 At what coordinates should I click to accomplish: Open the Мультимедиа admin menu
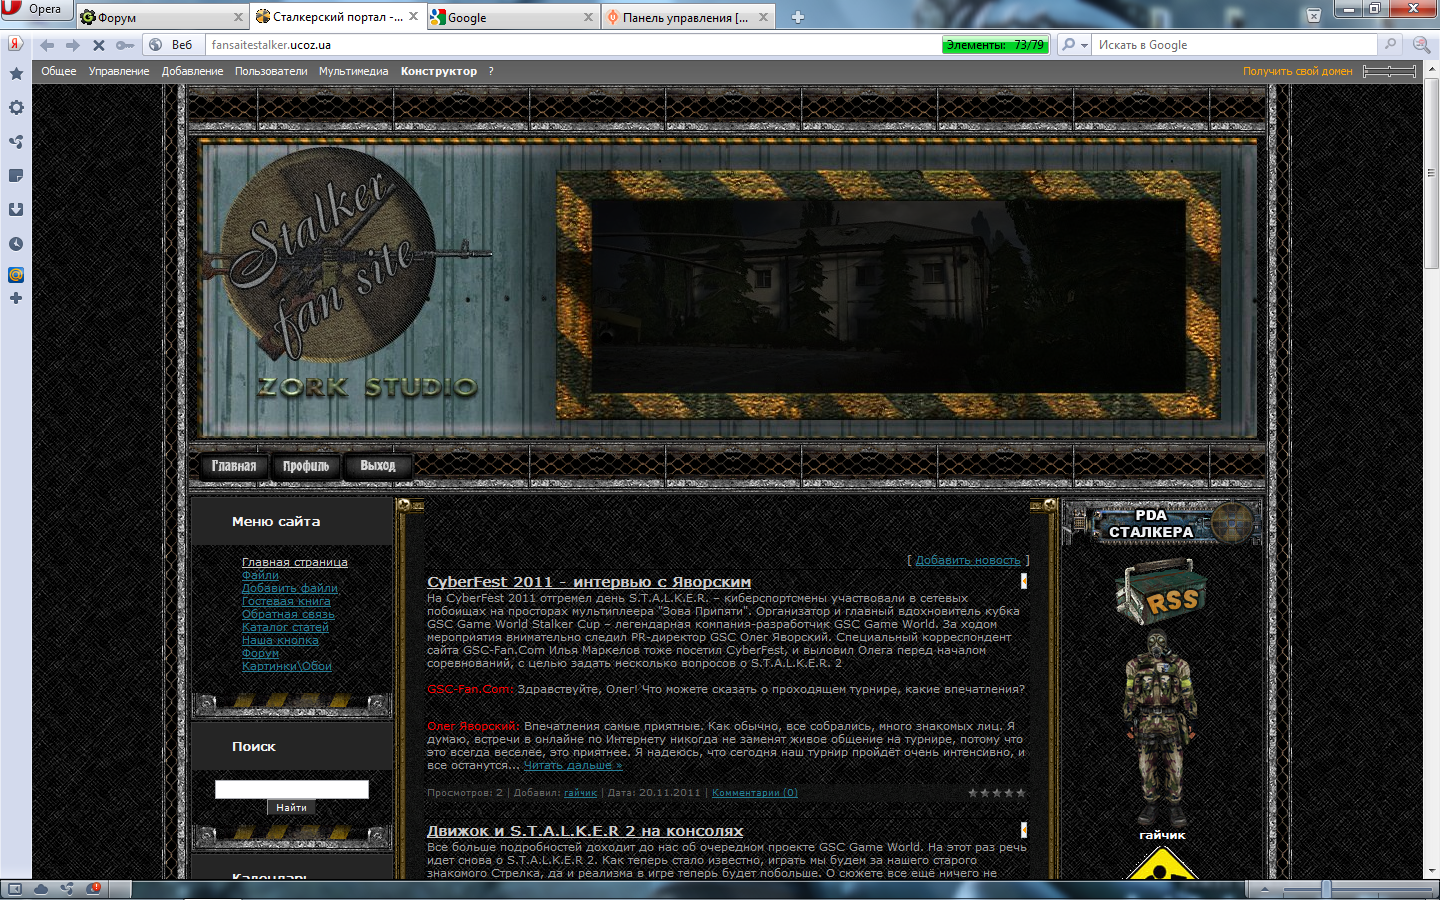coord(354,71)
